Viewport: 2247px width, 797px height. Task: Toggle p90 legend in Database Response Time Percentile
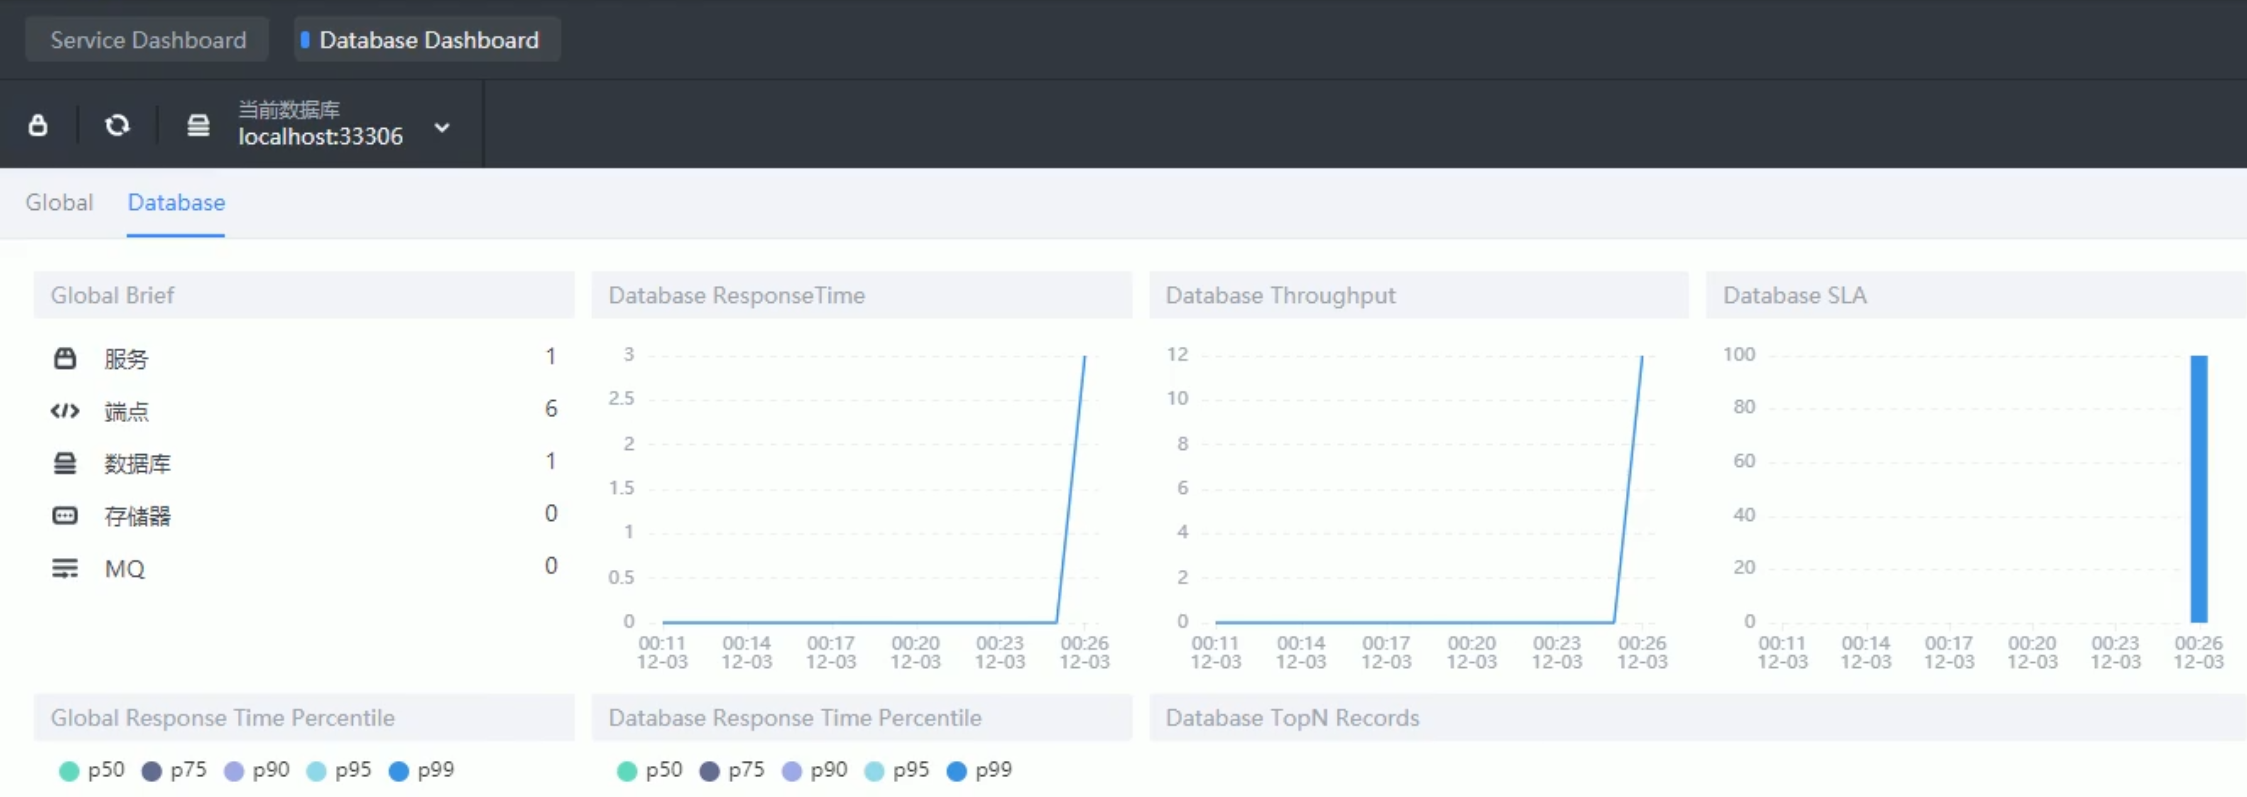click(814, 770)
